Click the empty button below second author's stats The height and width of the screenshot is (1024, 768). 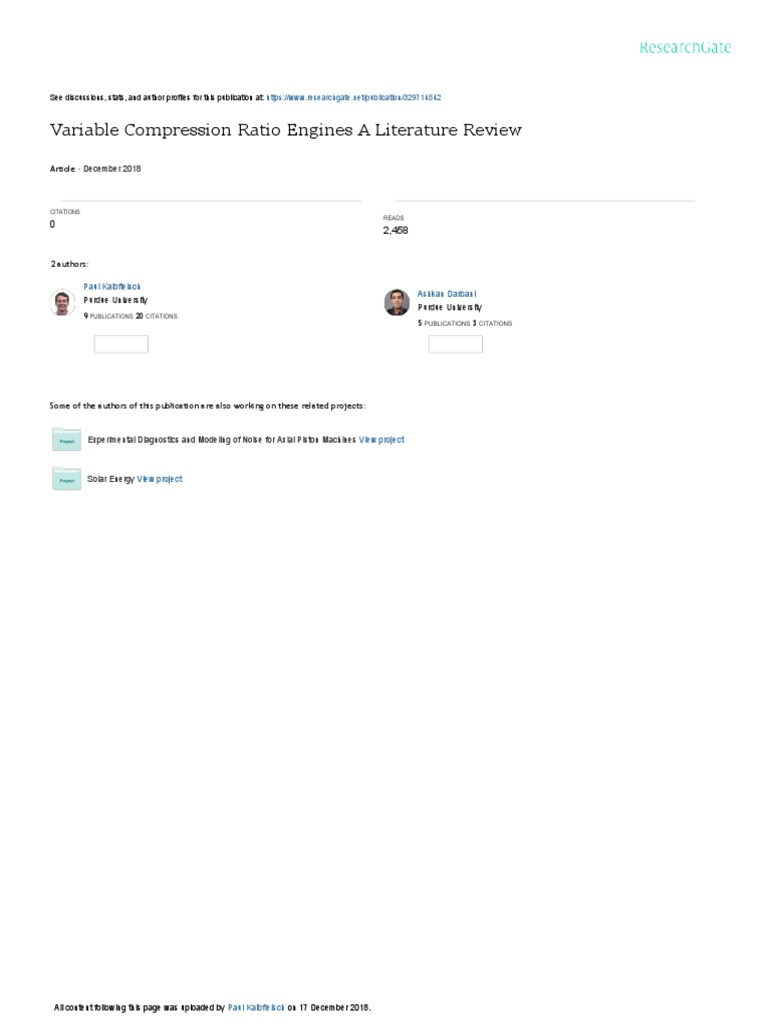(455, 344)
